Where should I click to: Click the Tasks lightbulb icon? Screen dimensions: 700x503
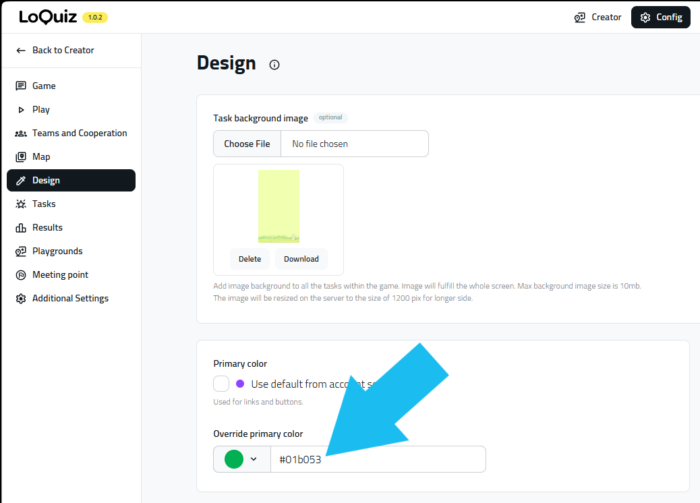click(x=21, y=204)
